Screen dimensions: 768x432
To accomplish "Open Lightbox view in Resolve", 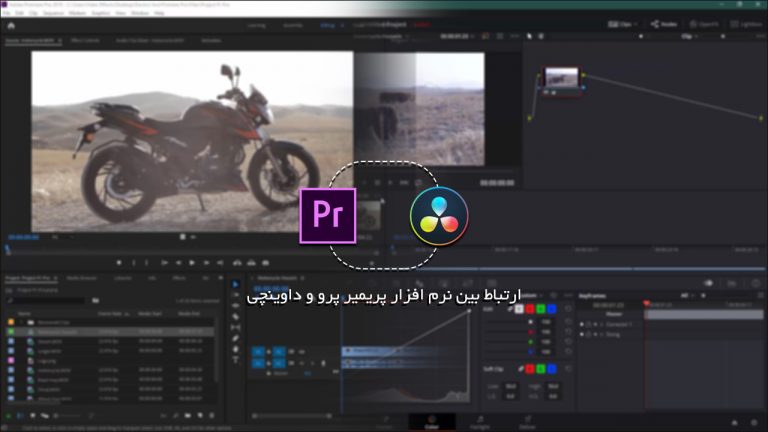I will [x=746, y=24].
